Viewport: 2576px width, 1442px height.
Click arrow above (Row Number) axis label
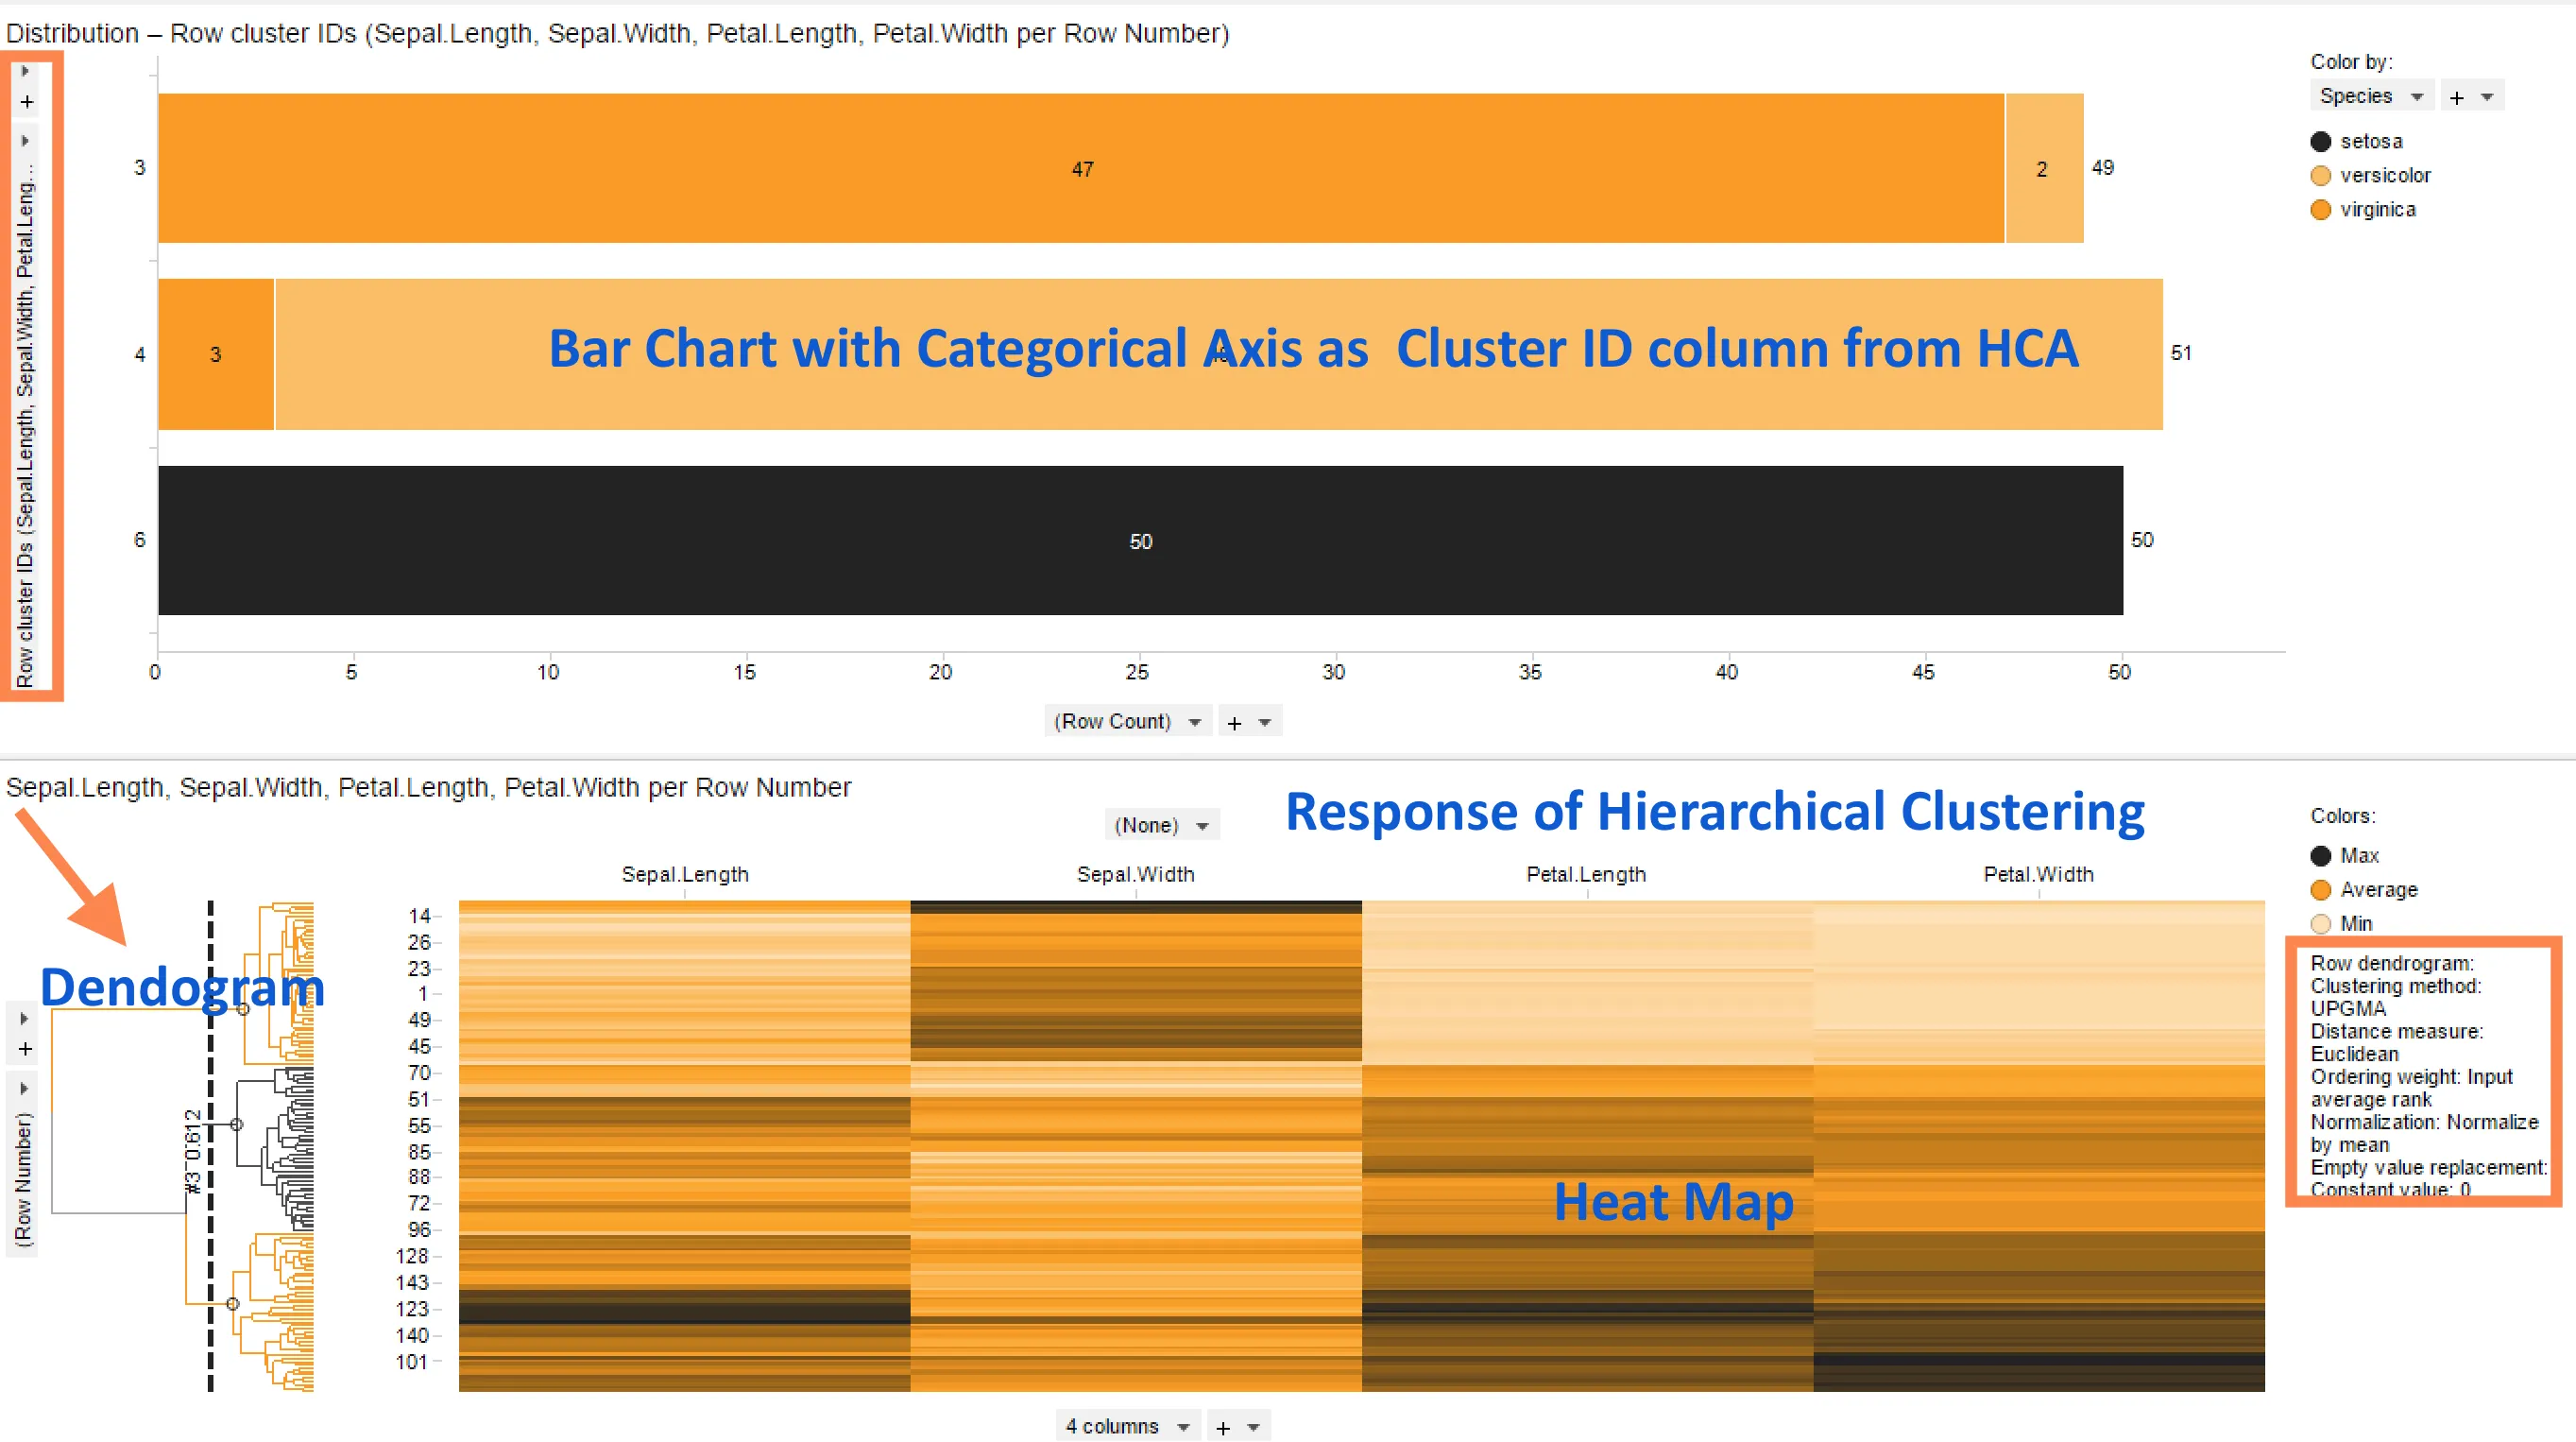24,1088
